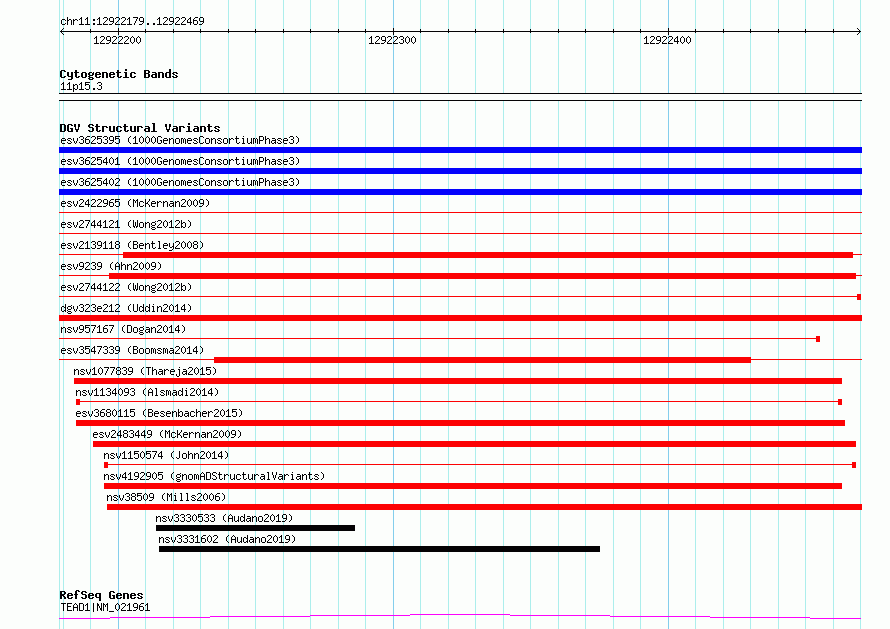Open the nsv3330533 (Audano2019) label
Image resolution: width=890 pixels, height=629 pixels.
pyautogui.click(x=224, y=518)
